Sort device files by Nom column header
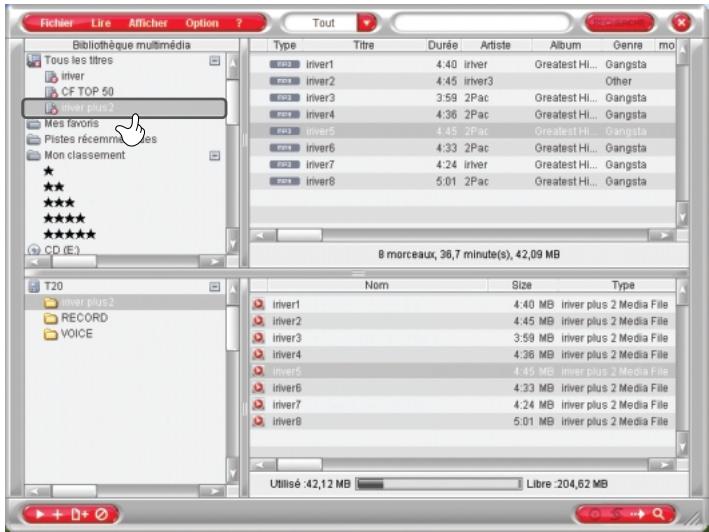Screen dimensions: 709x532 pos(377,285)
